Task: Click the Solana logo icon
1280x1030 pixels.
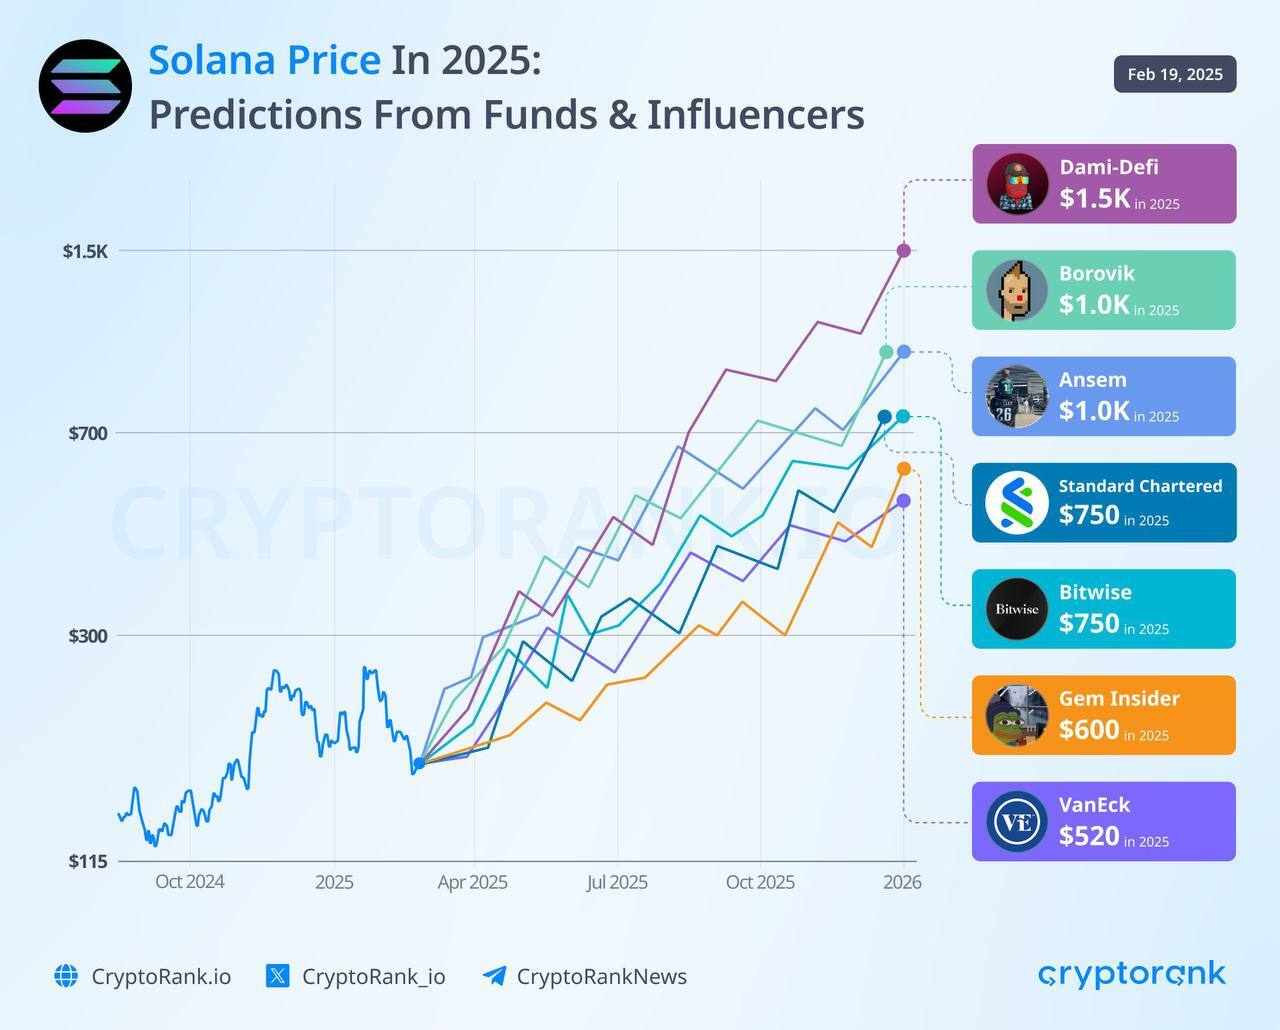Action: [x=85, y=86]
